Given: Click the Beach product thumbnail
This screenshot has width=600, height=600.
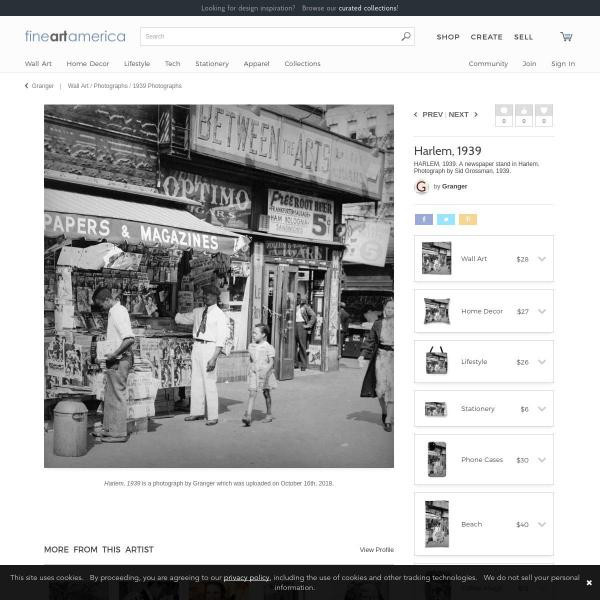Looking at the screenshot, I should [x=436, y=524].
